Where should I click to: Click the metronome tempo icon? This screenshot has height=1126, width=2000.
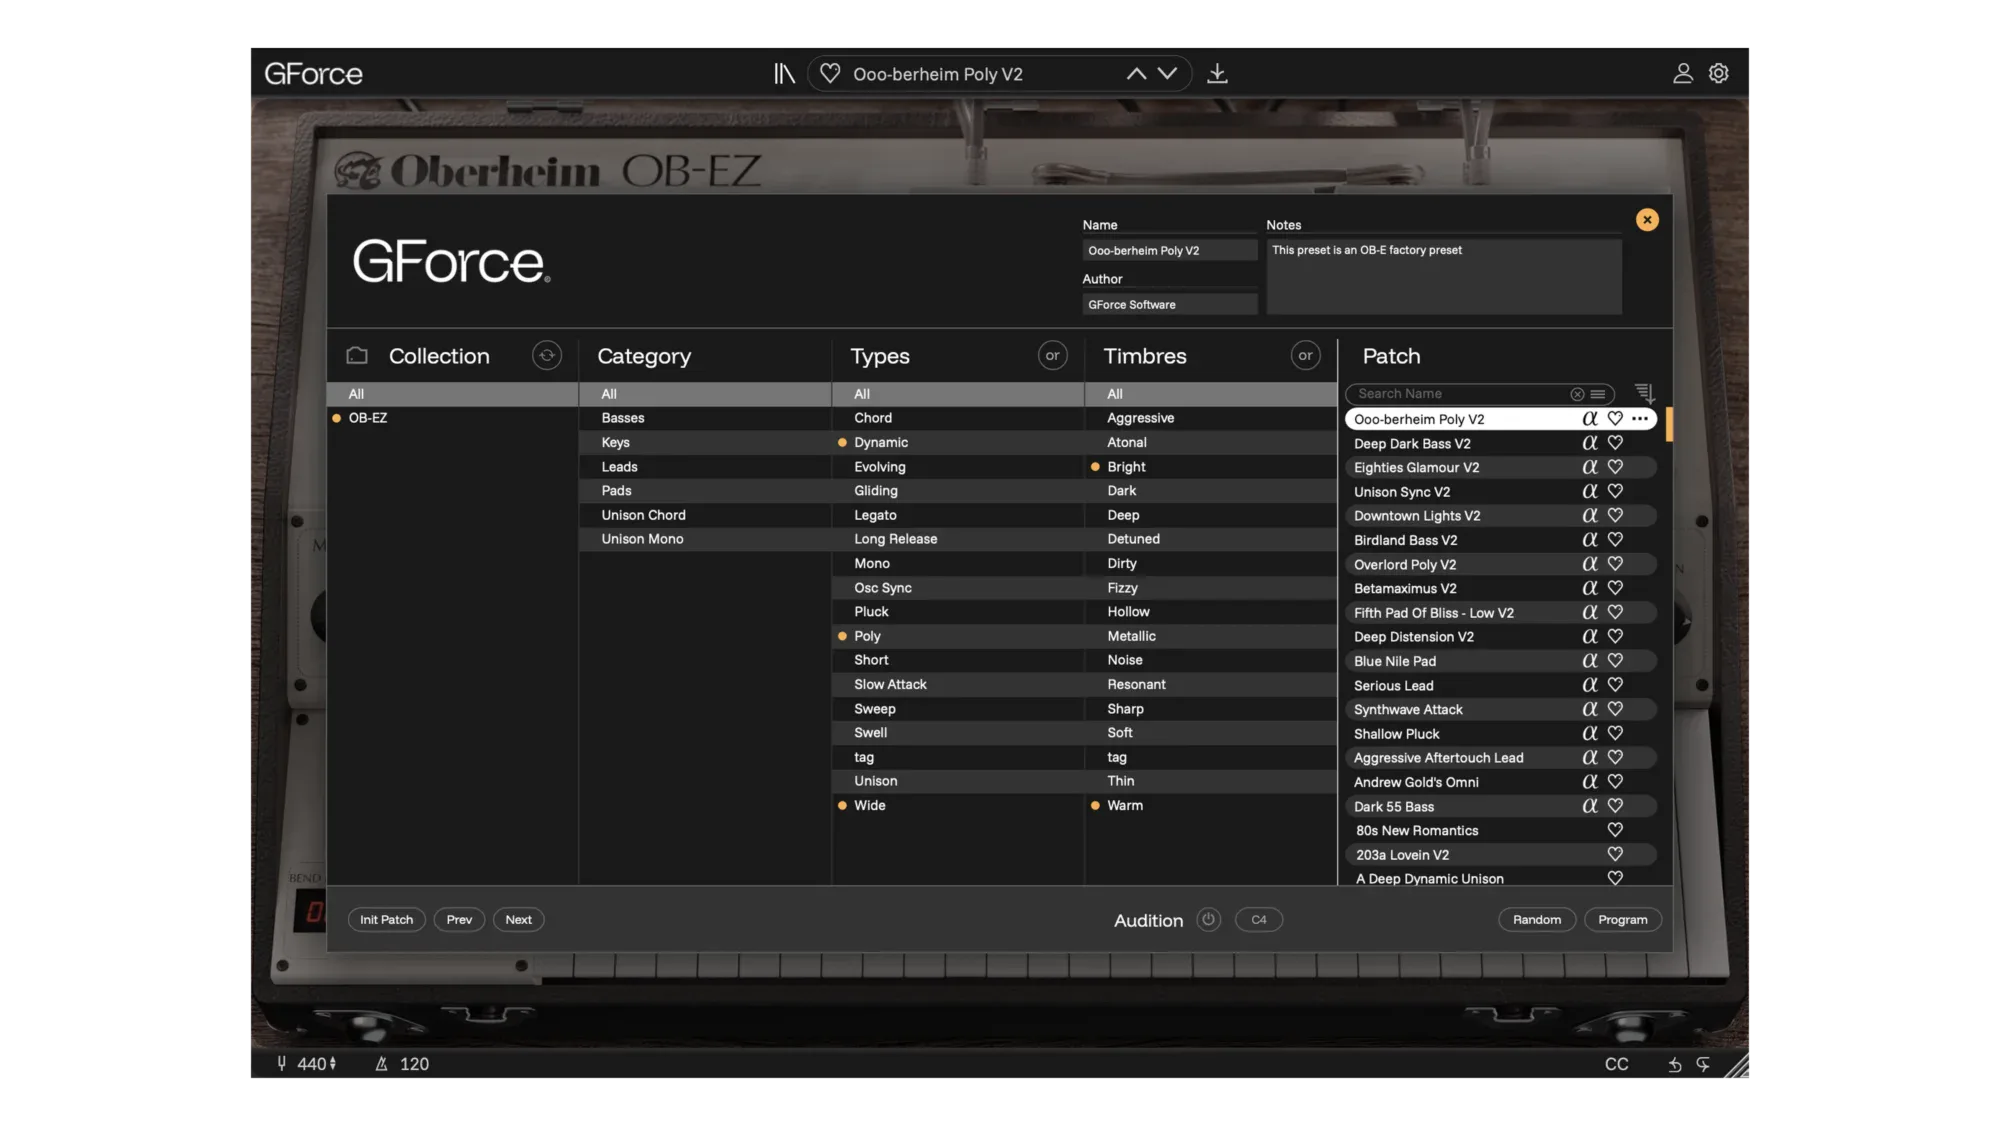coord(381,1064)
